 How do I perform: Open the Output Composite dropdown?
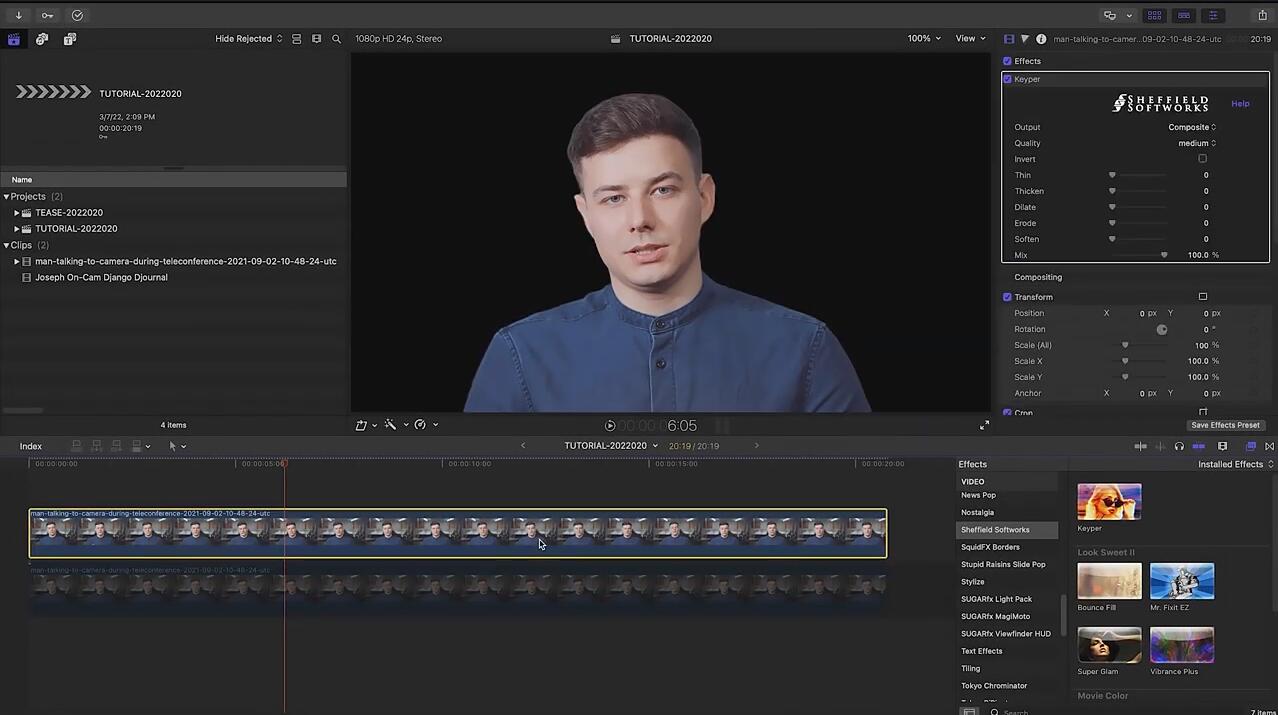tap(1192, 127)
